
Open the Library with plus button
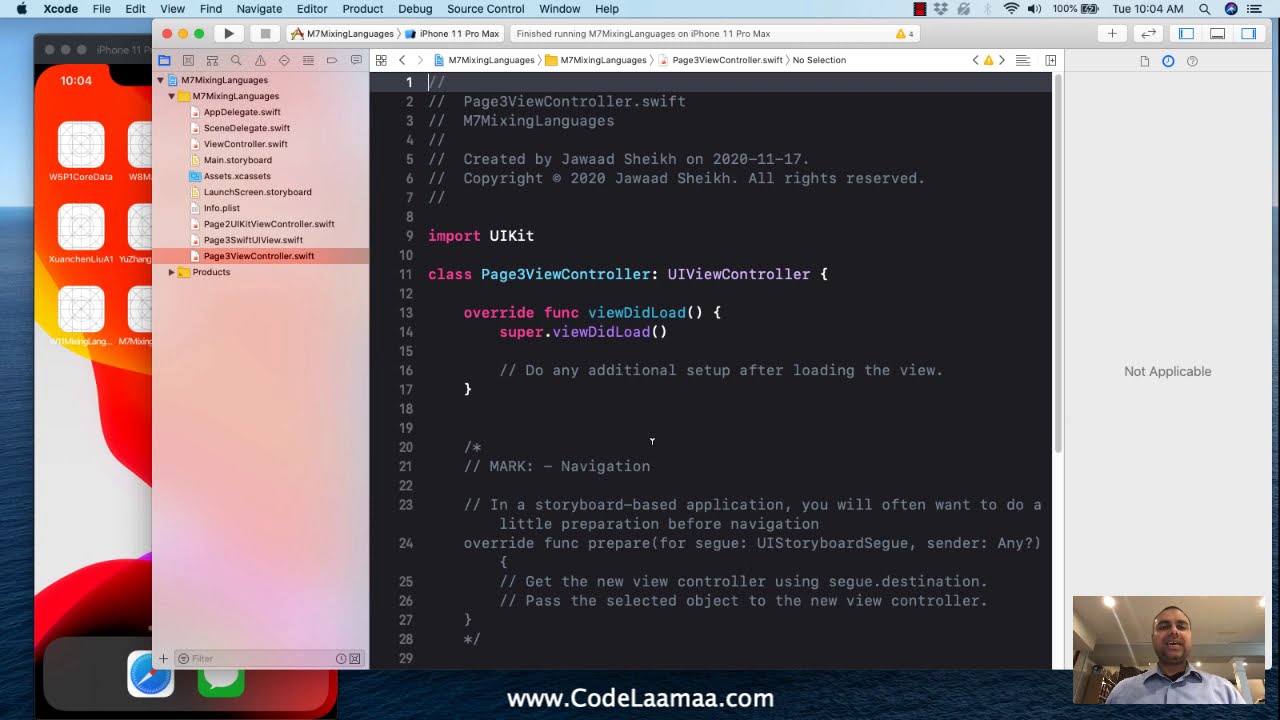tap(1112, 34)
